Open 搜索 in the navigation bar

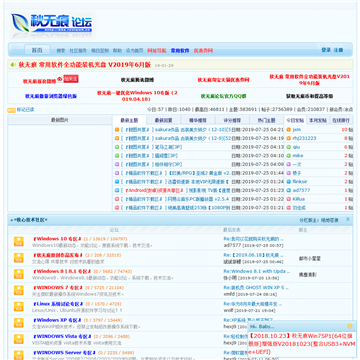(61, 51)
